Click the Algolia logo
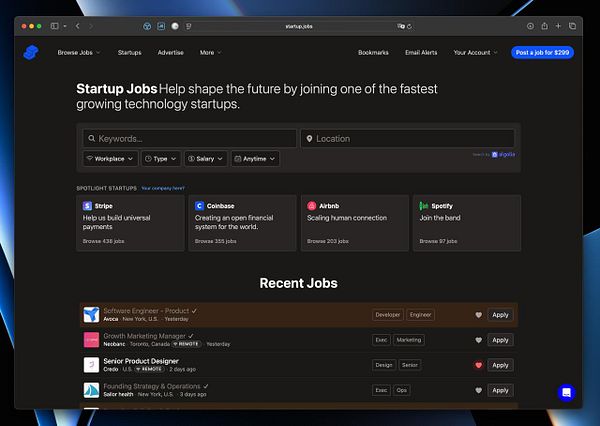The height and width of the screenshot is (426, 600). (x=504, y=155)
